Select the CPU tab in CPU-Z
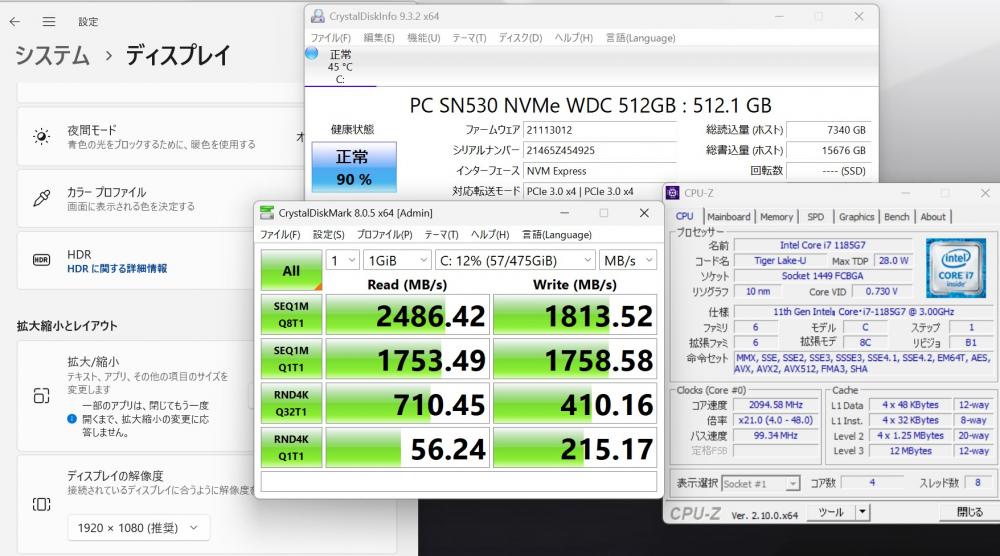Image resolution: width=1000 pixels, height=556 pixels. (x=684, y=217)
